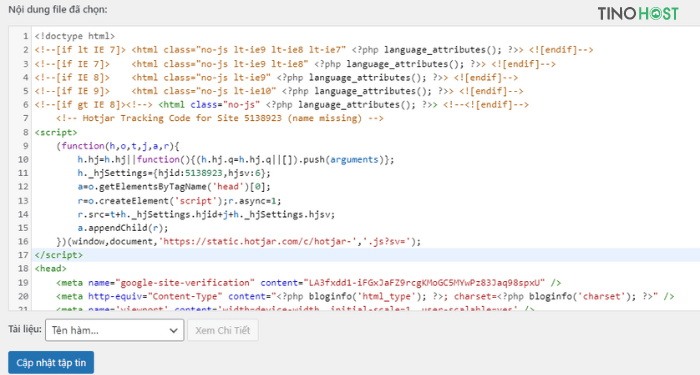The width and height of the screenshot is (700, 375).
Task: Click the '[if IE 7]' conditional comment line
Action: [x=295, y=64]
